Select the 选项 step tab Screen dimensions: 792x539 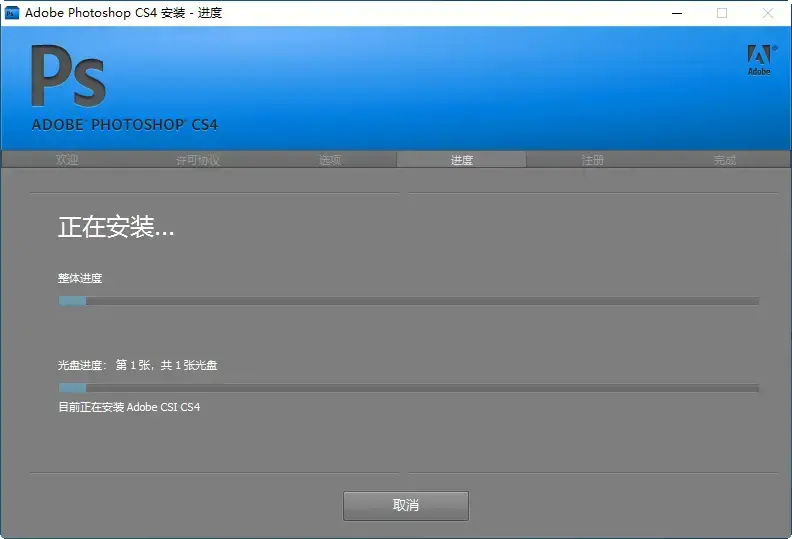330,160
